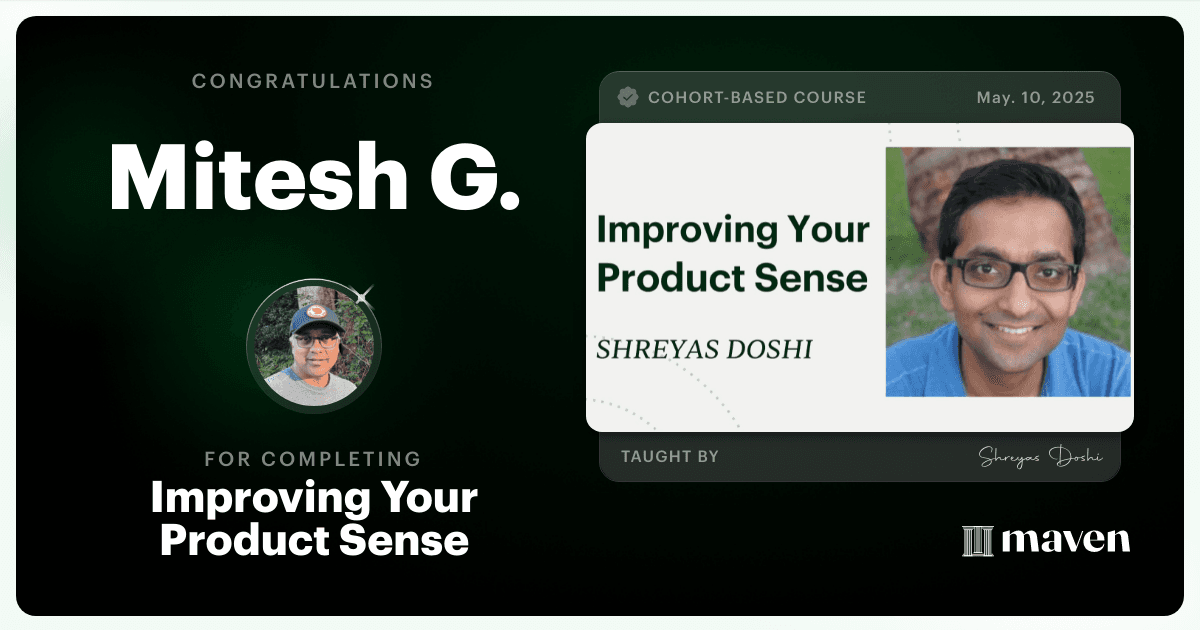This screenshot has height=630, width=1200.
Task: Click the dark certificate header bar
Action: click(x=859, y=97)
